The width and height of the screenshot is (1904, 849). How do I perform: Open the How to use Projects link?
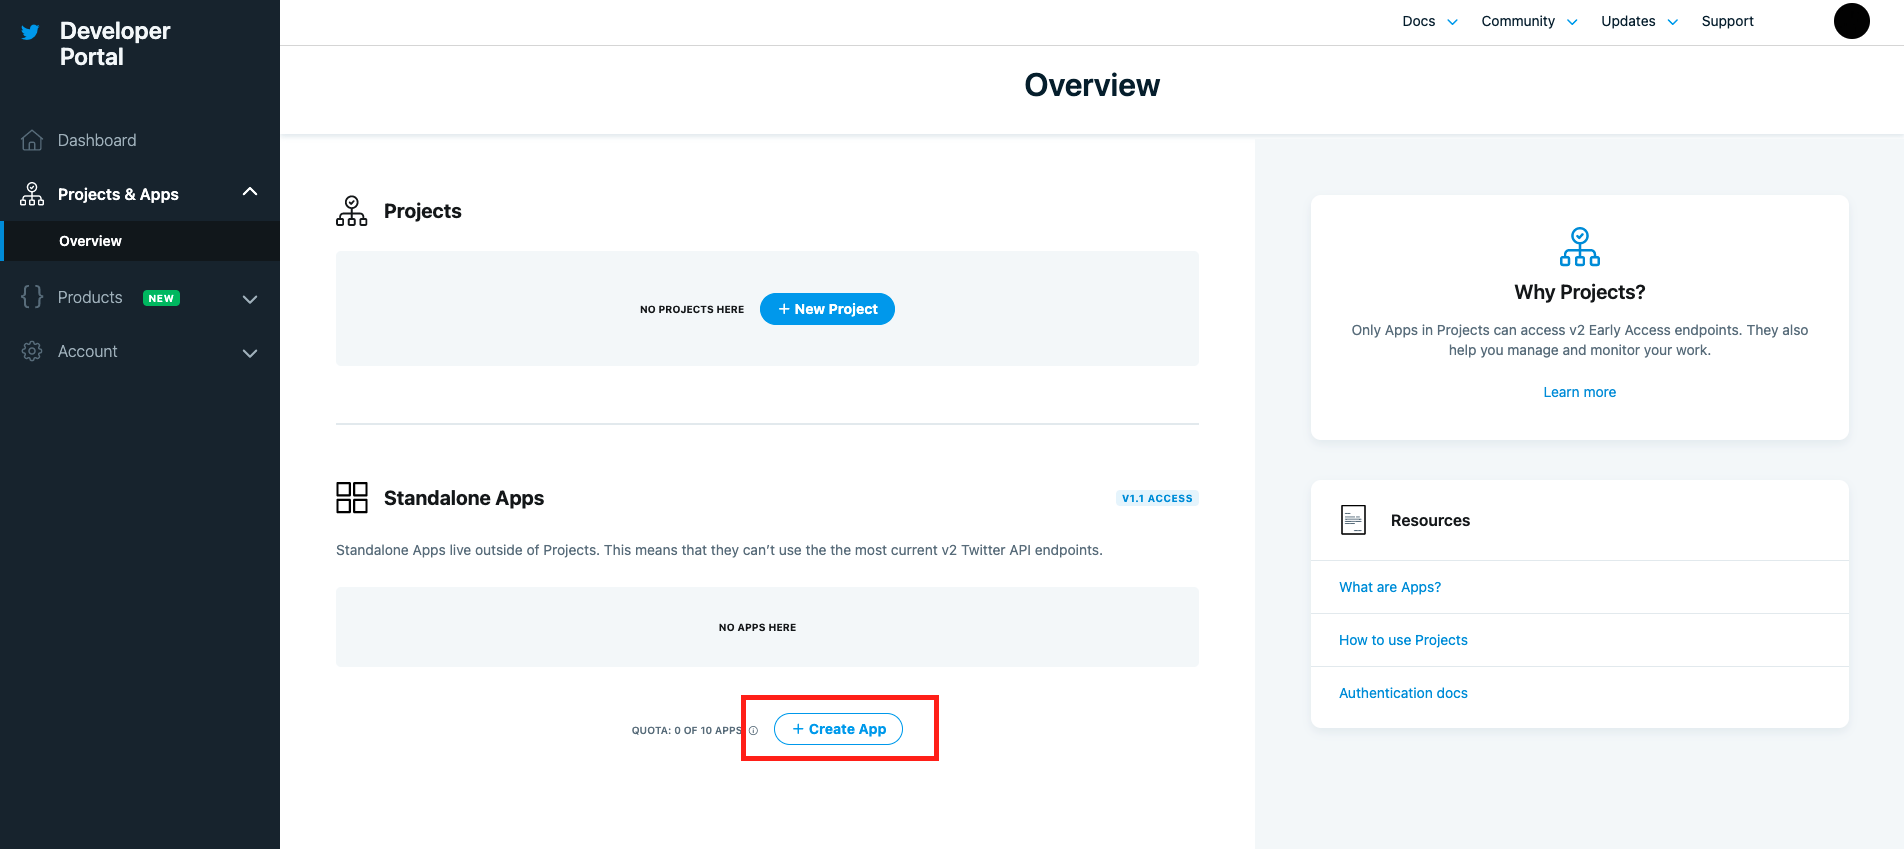(1403, 640)
